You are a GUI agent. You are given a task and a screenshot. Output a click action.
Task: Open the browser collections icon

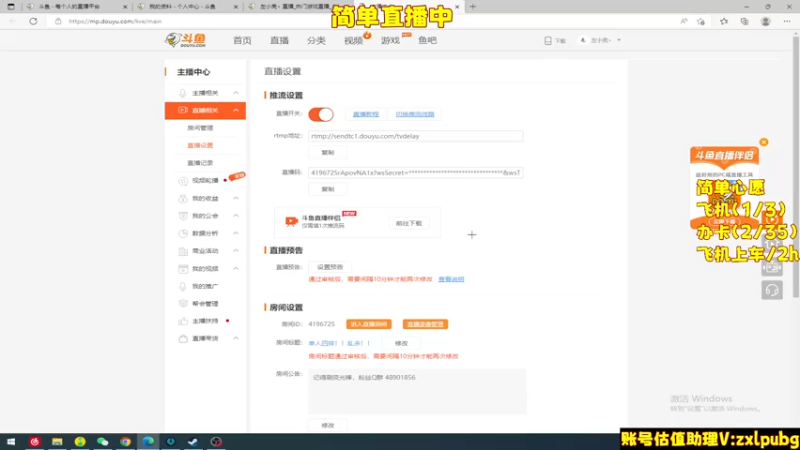click(x=744, y=21)
